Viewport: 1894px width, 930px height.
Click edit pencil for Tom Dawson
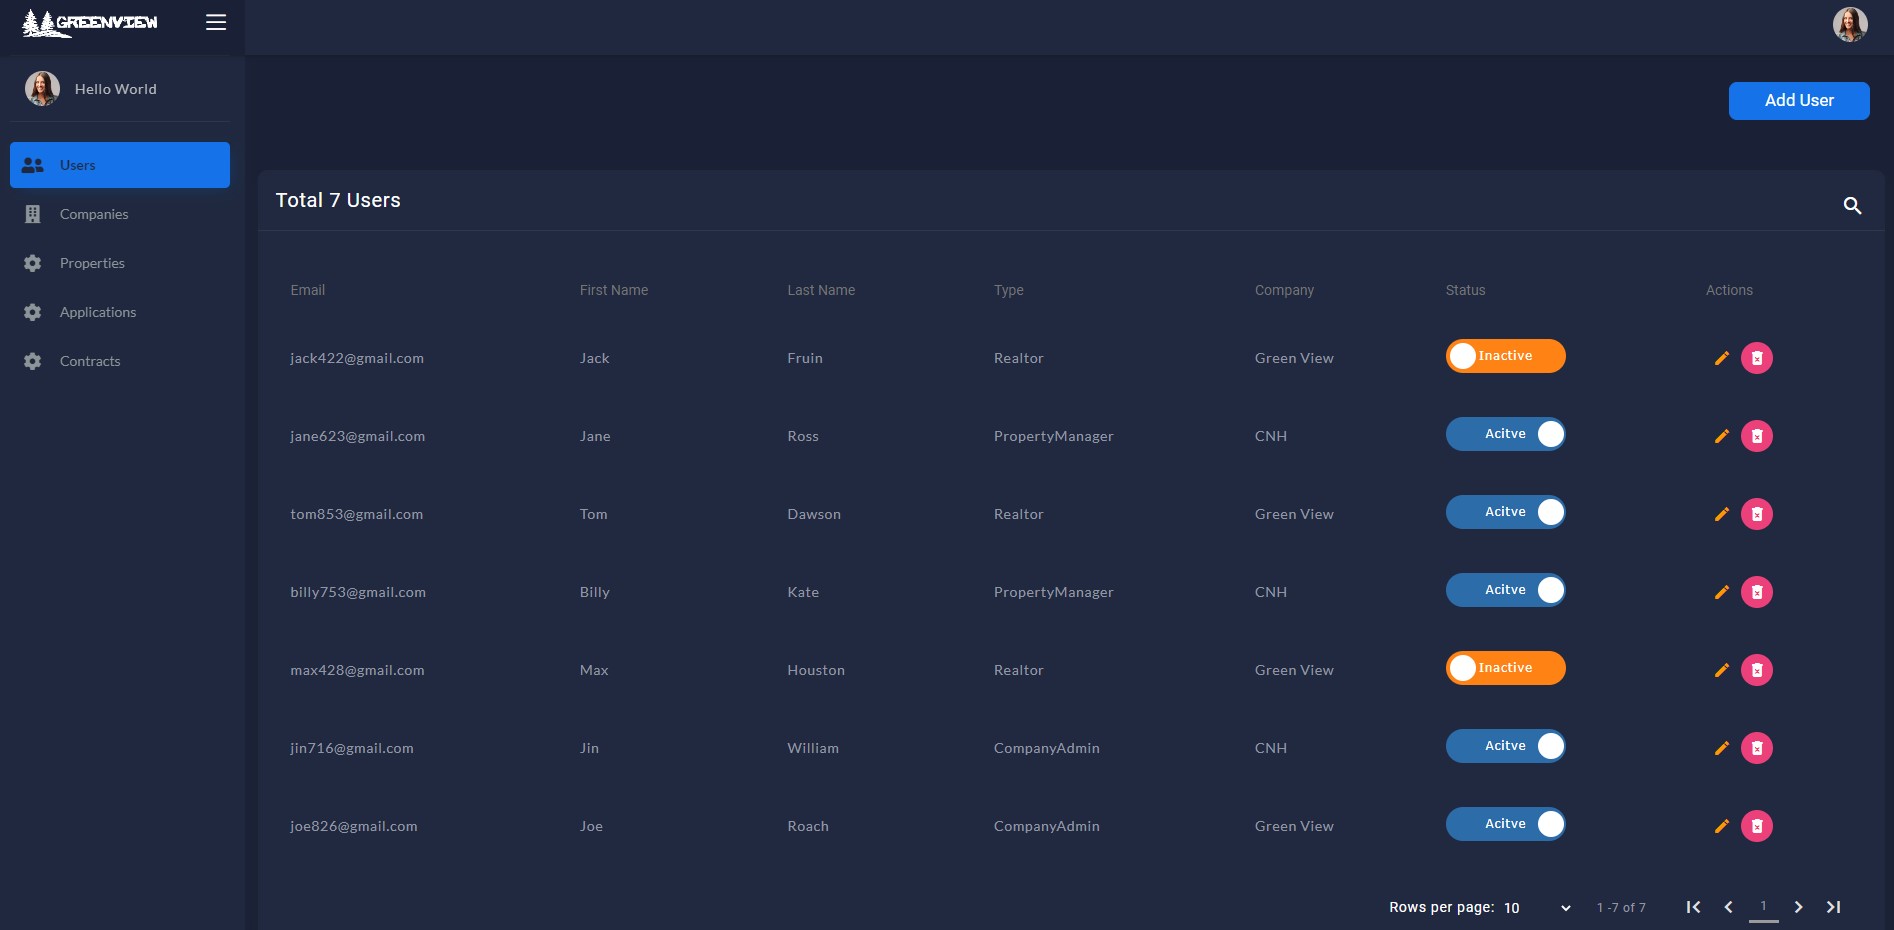point(1721,514)
